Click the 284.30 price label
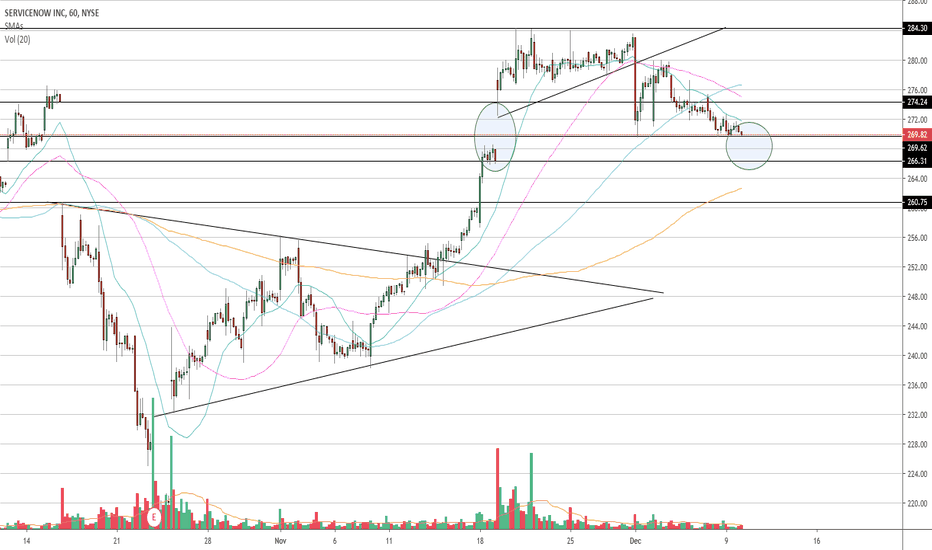This screenshot has height=550, width=932. [917, 28]
